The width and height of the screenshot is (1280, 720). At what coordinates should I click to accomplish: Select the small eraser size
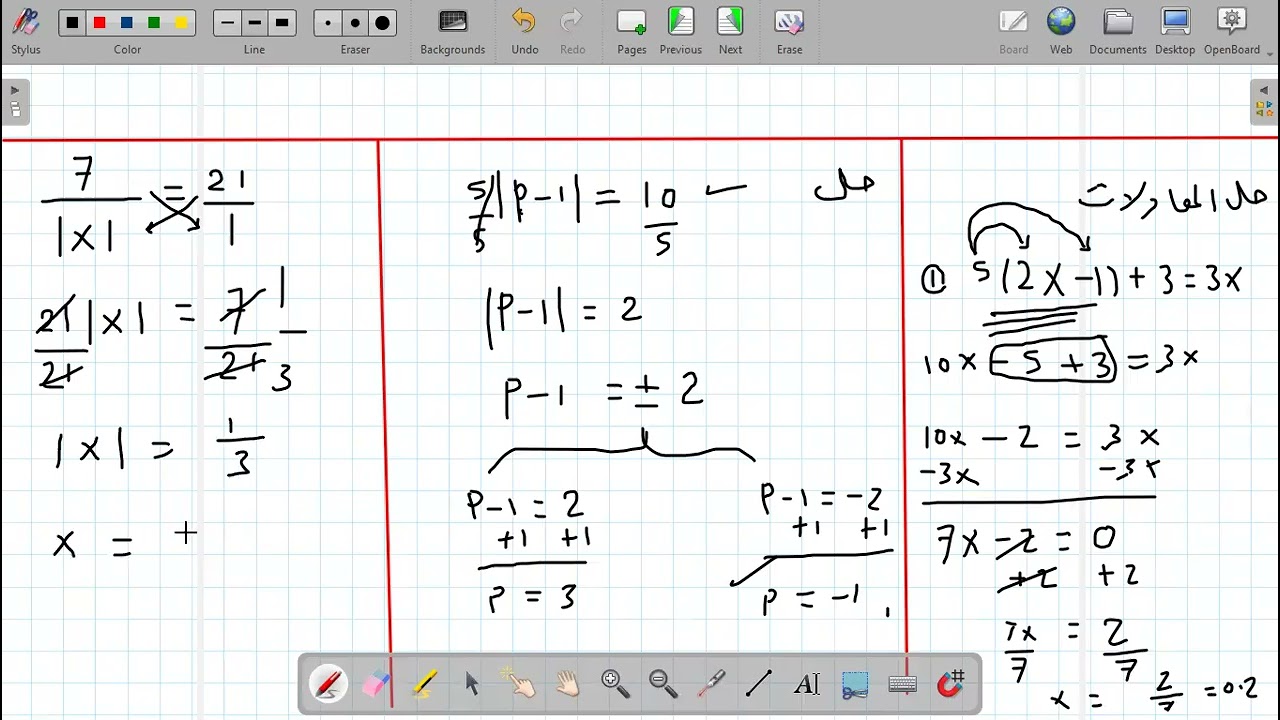[328, 23]
